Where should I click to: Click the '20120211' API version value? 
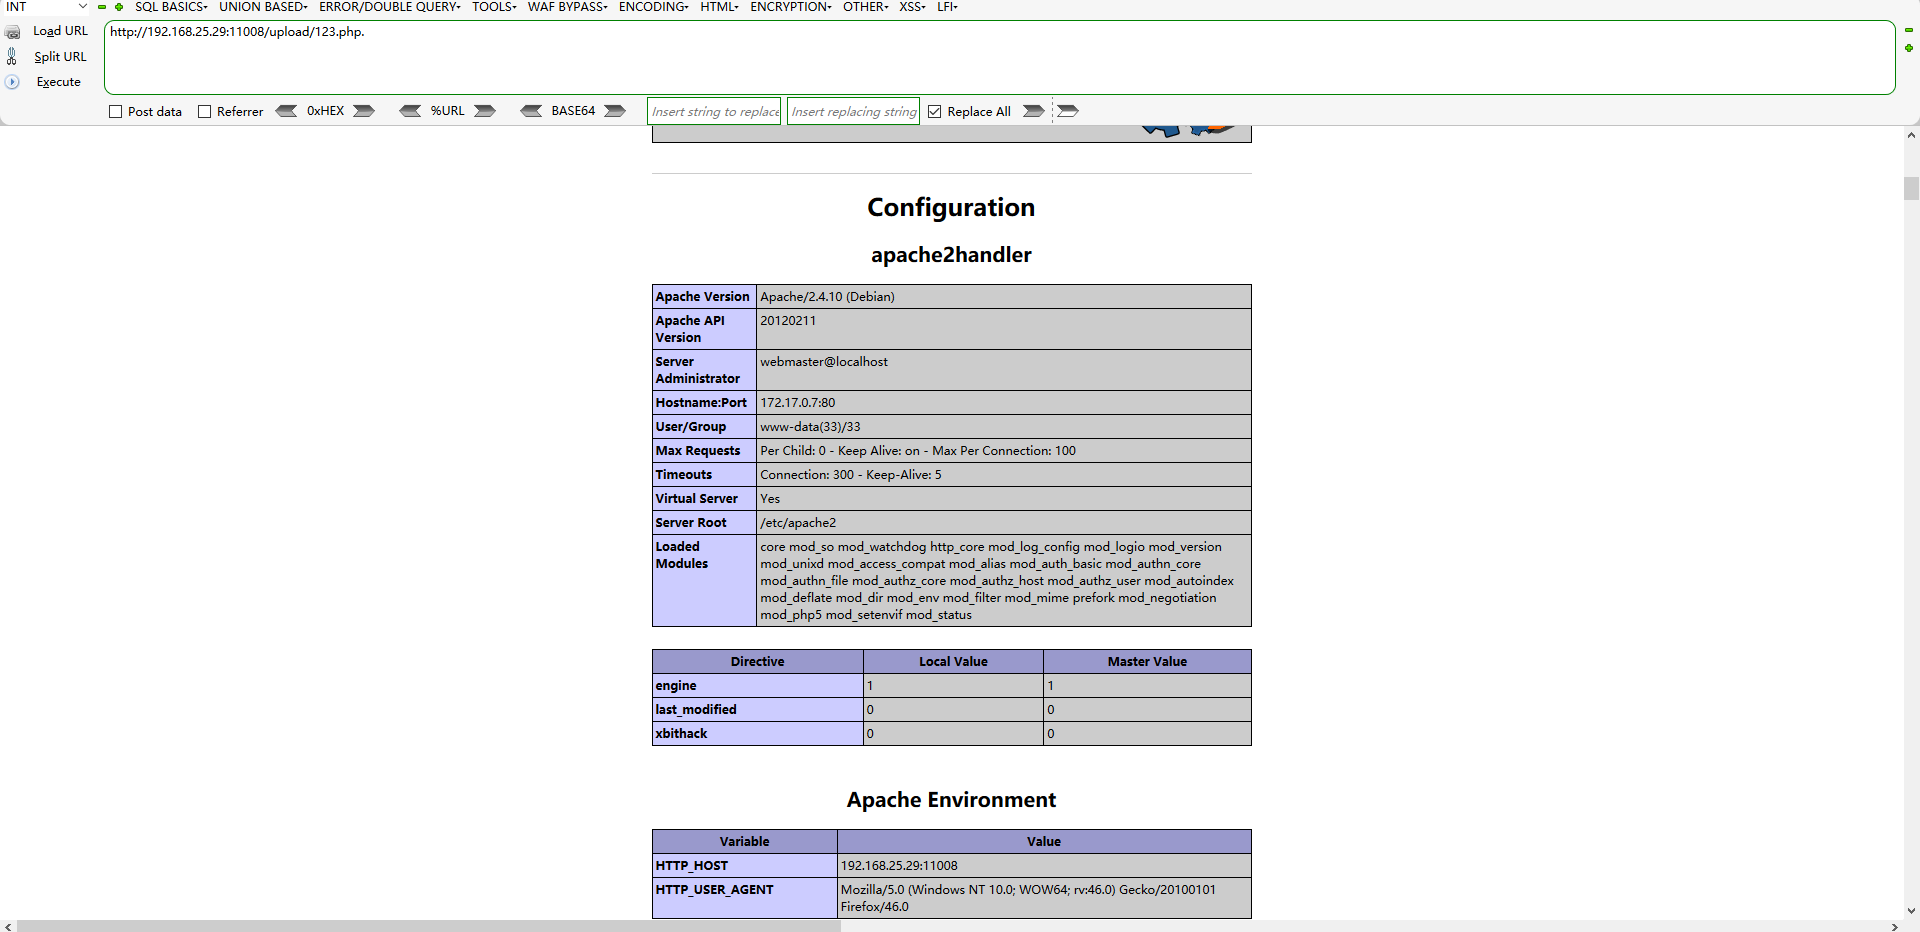point(788,321)
